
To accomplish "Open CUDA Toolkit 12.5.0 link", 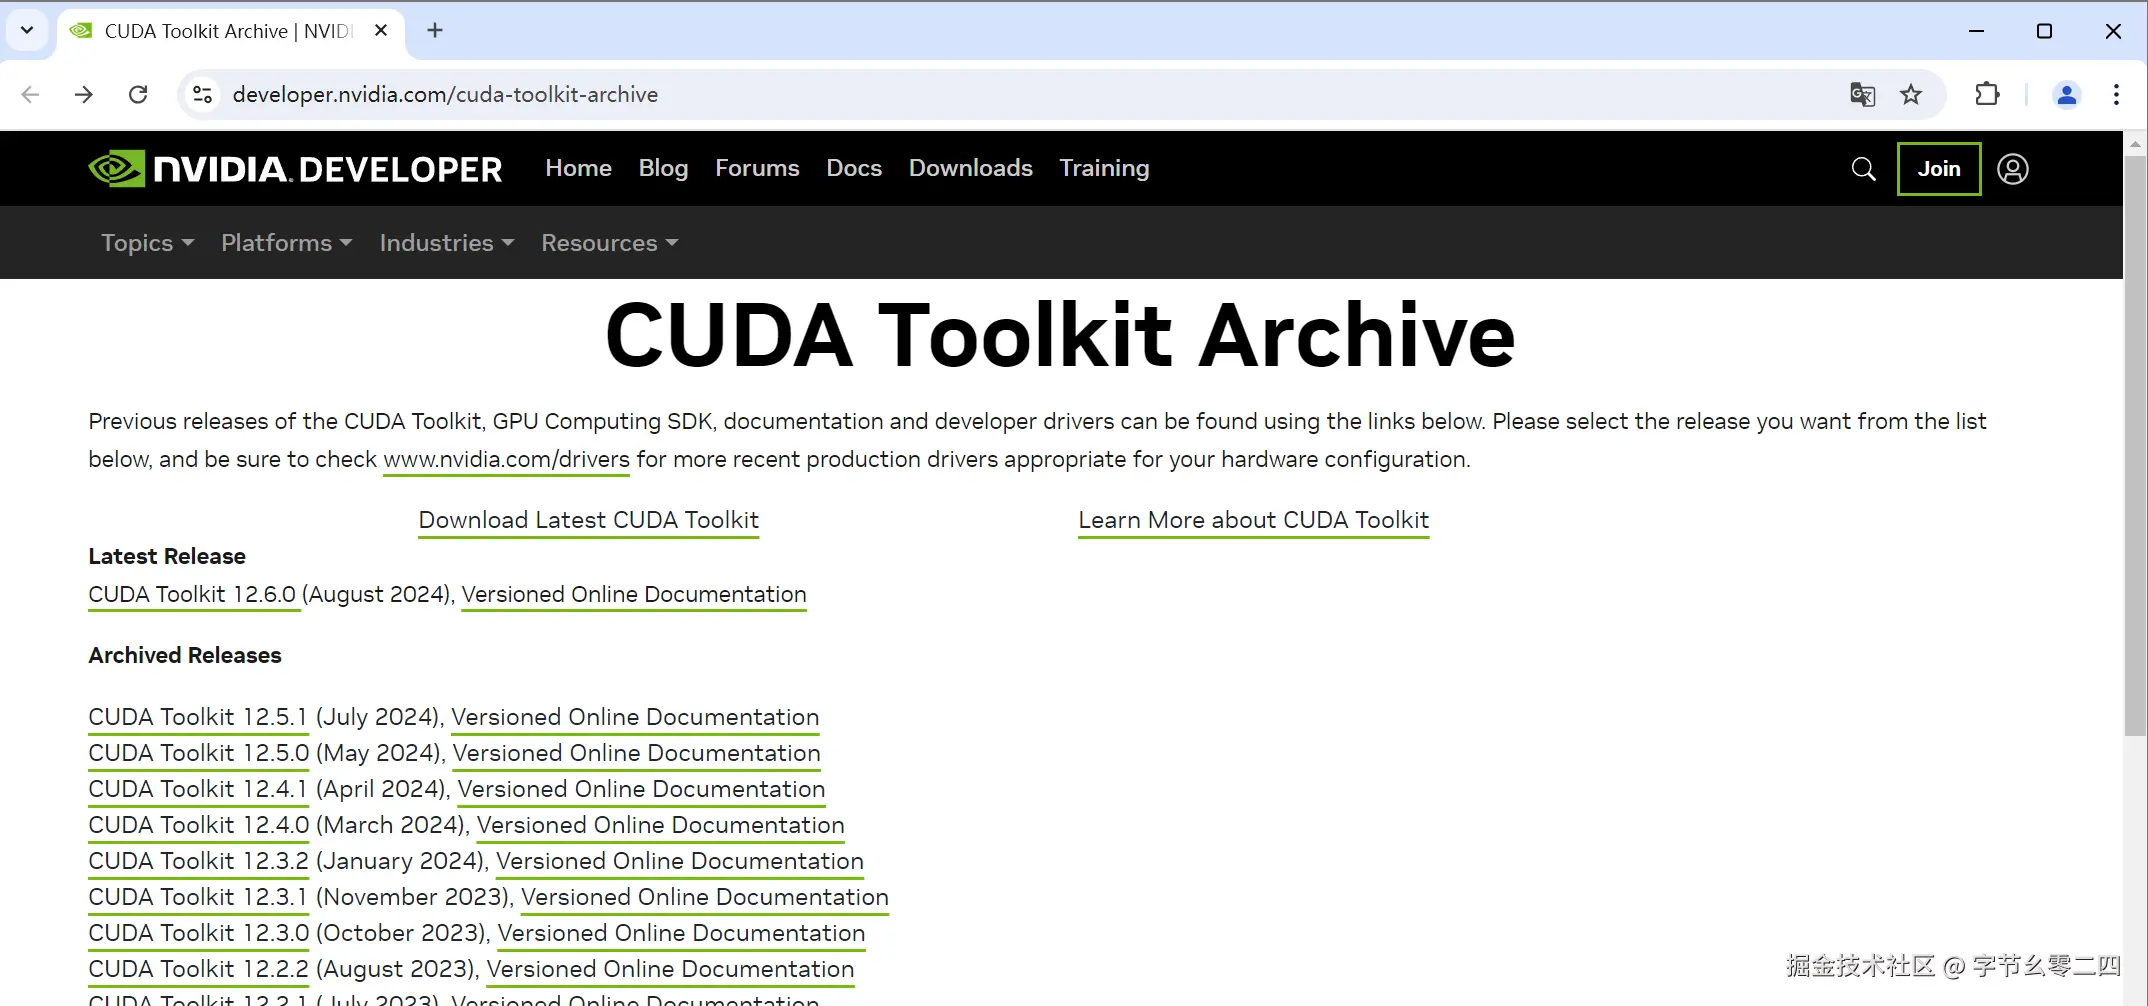I will 199,753.
